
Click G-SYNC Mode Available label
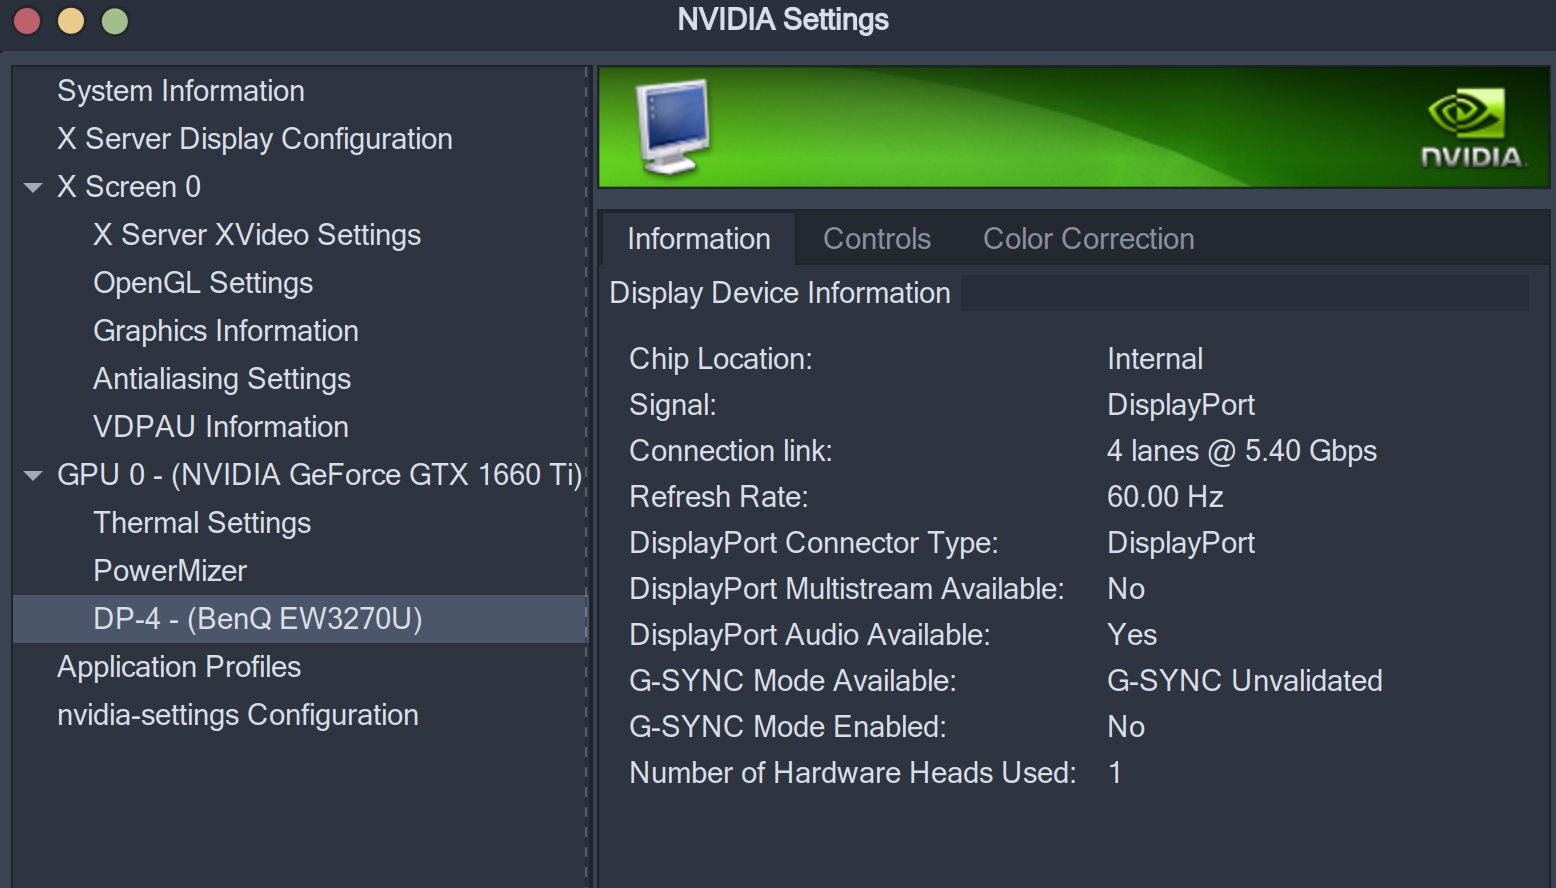pos(793,681)
